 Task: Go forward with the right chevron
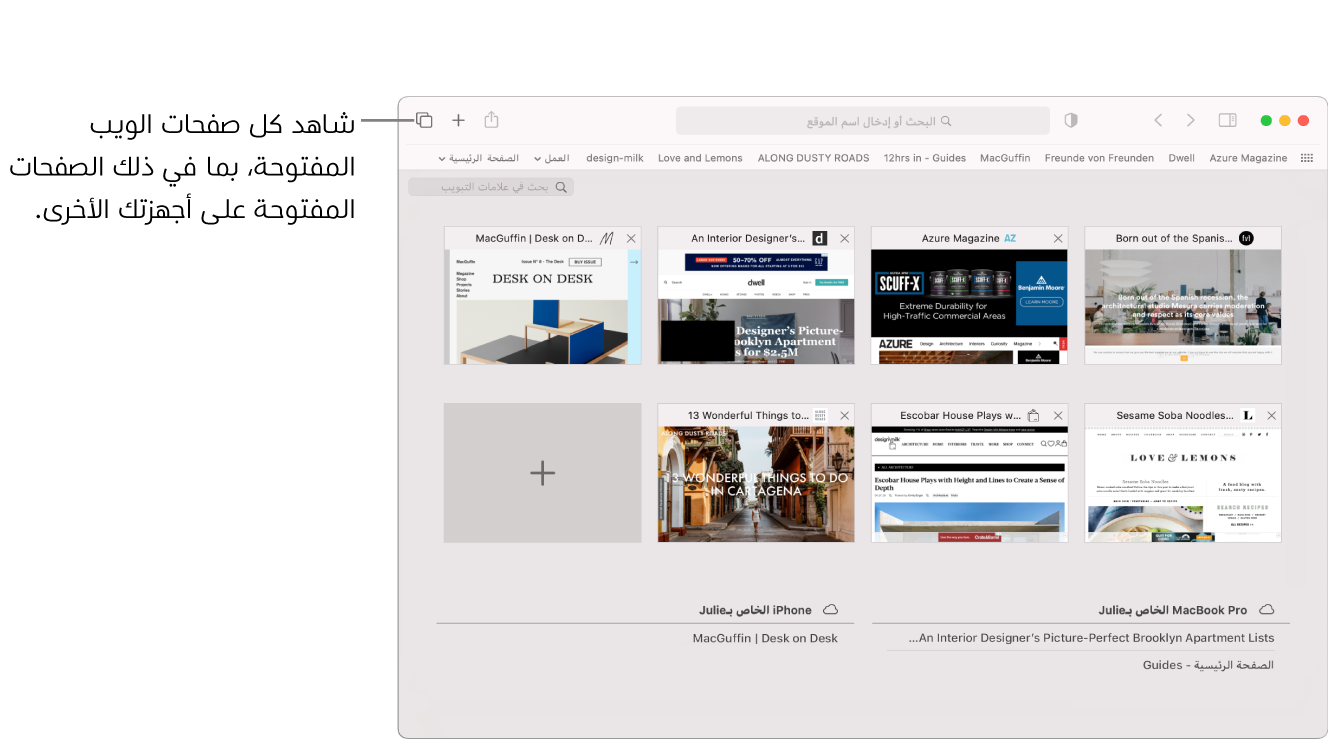(x=1190, y=120)
